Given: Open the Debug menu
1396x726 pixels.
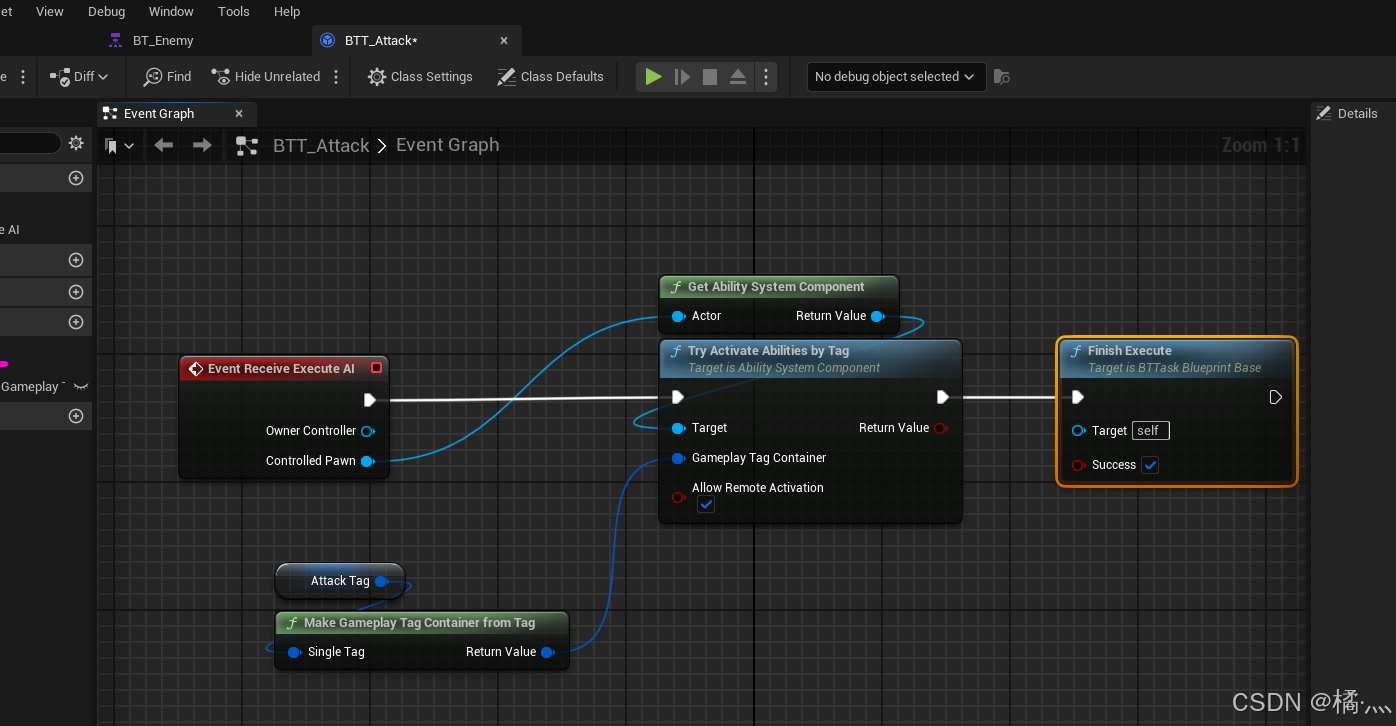Looking at the screenshot, I should pyautogui.click(x=107, y=12).
